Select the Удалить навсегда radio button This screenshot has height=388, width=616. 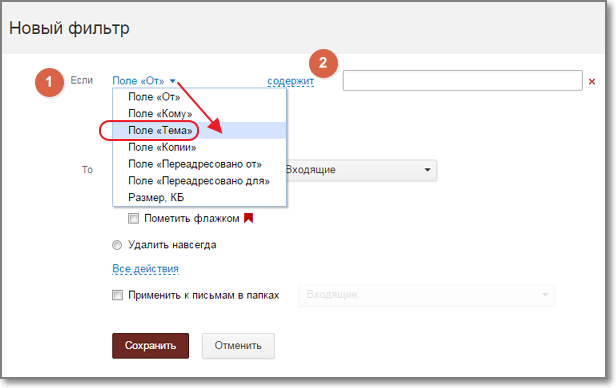click(117, 245)
